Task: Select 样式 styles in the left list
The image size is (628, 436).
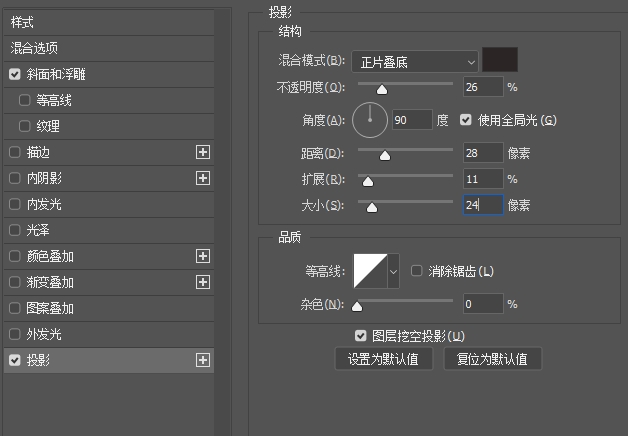Action: [109, 22]
